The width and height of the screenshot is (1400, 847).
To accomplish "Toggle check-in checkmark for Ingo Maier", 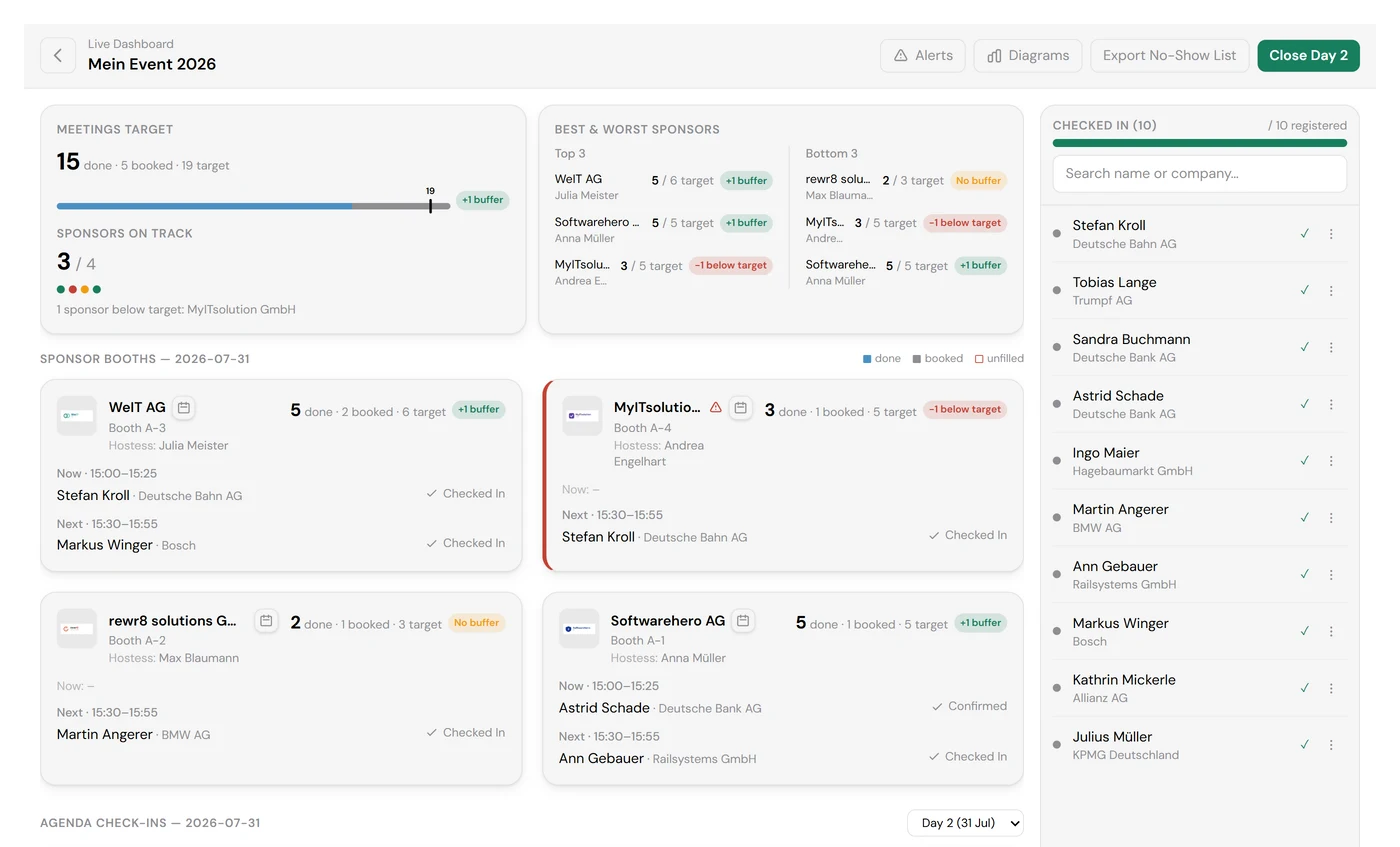I will (1304, 461).
